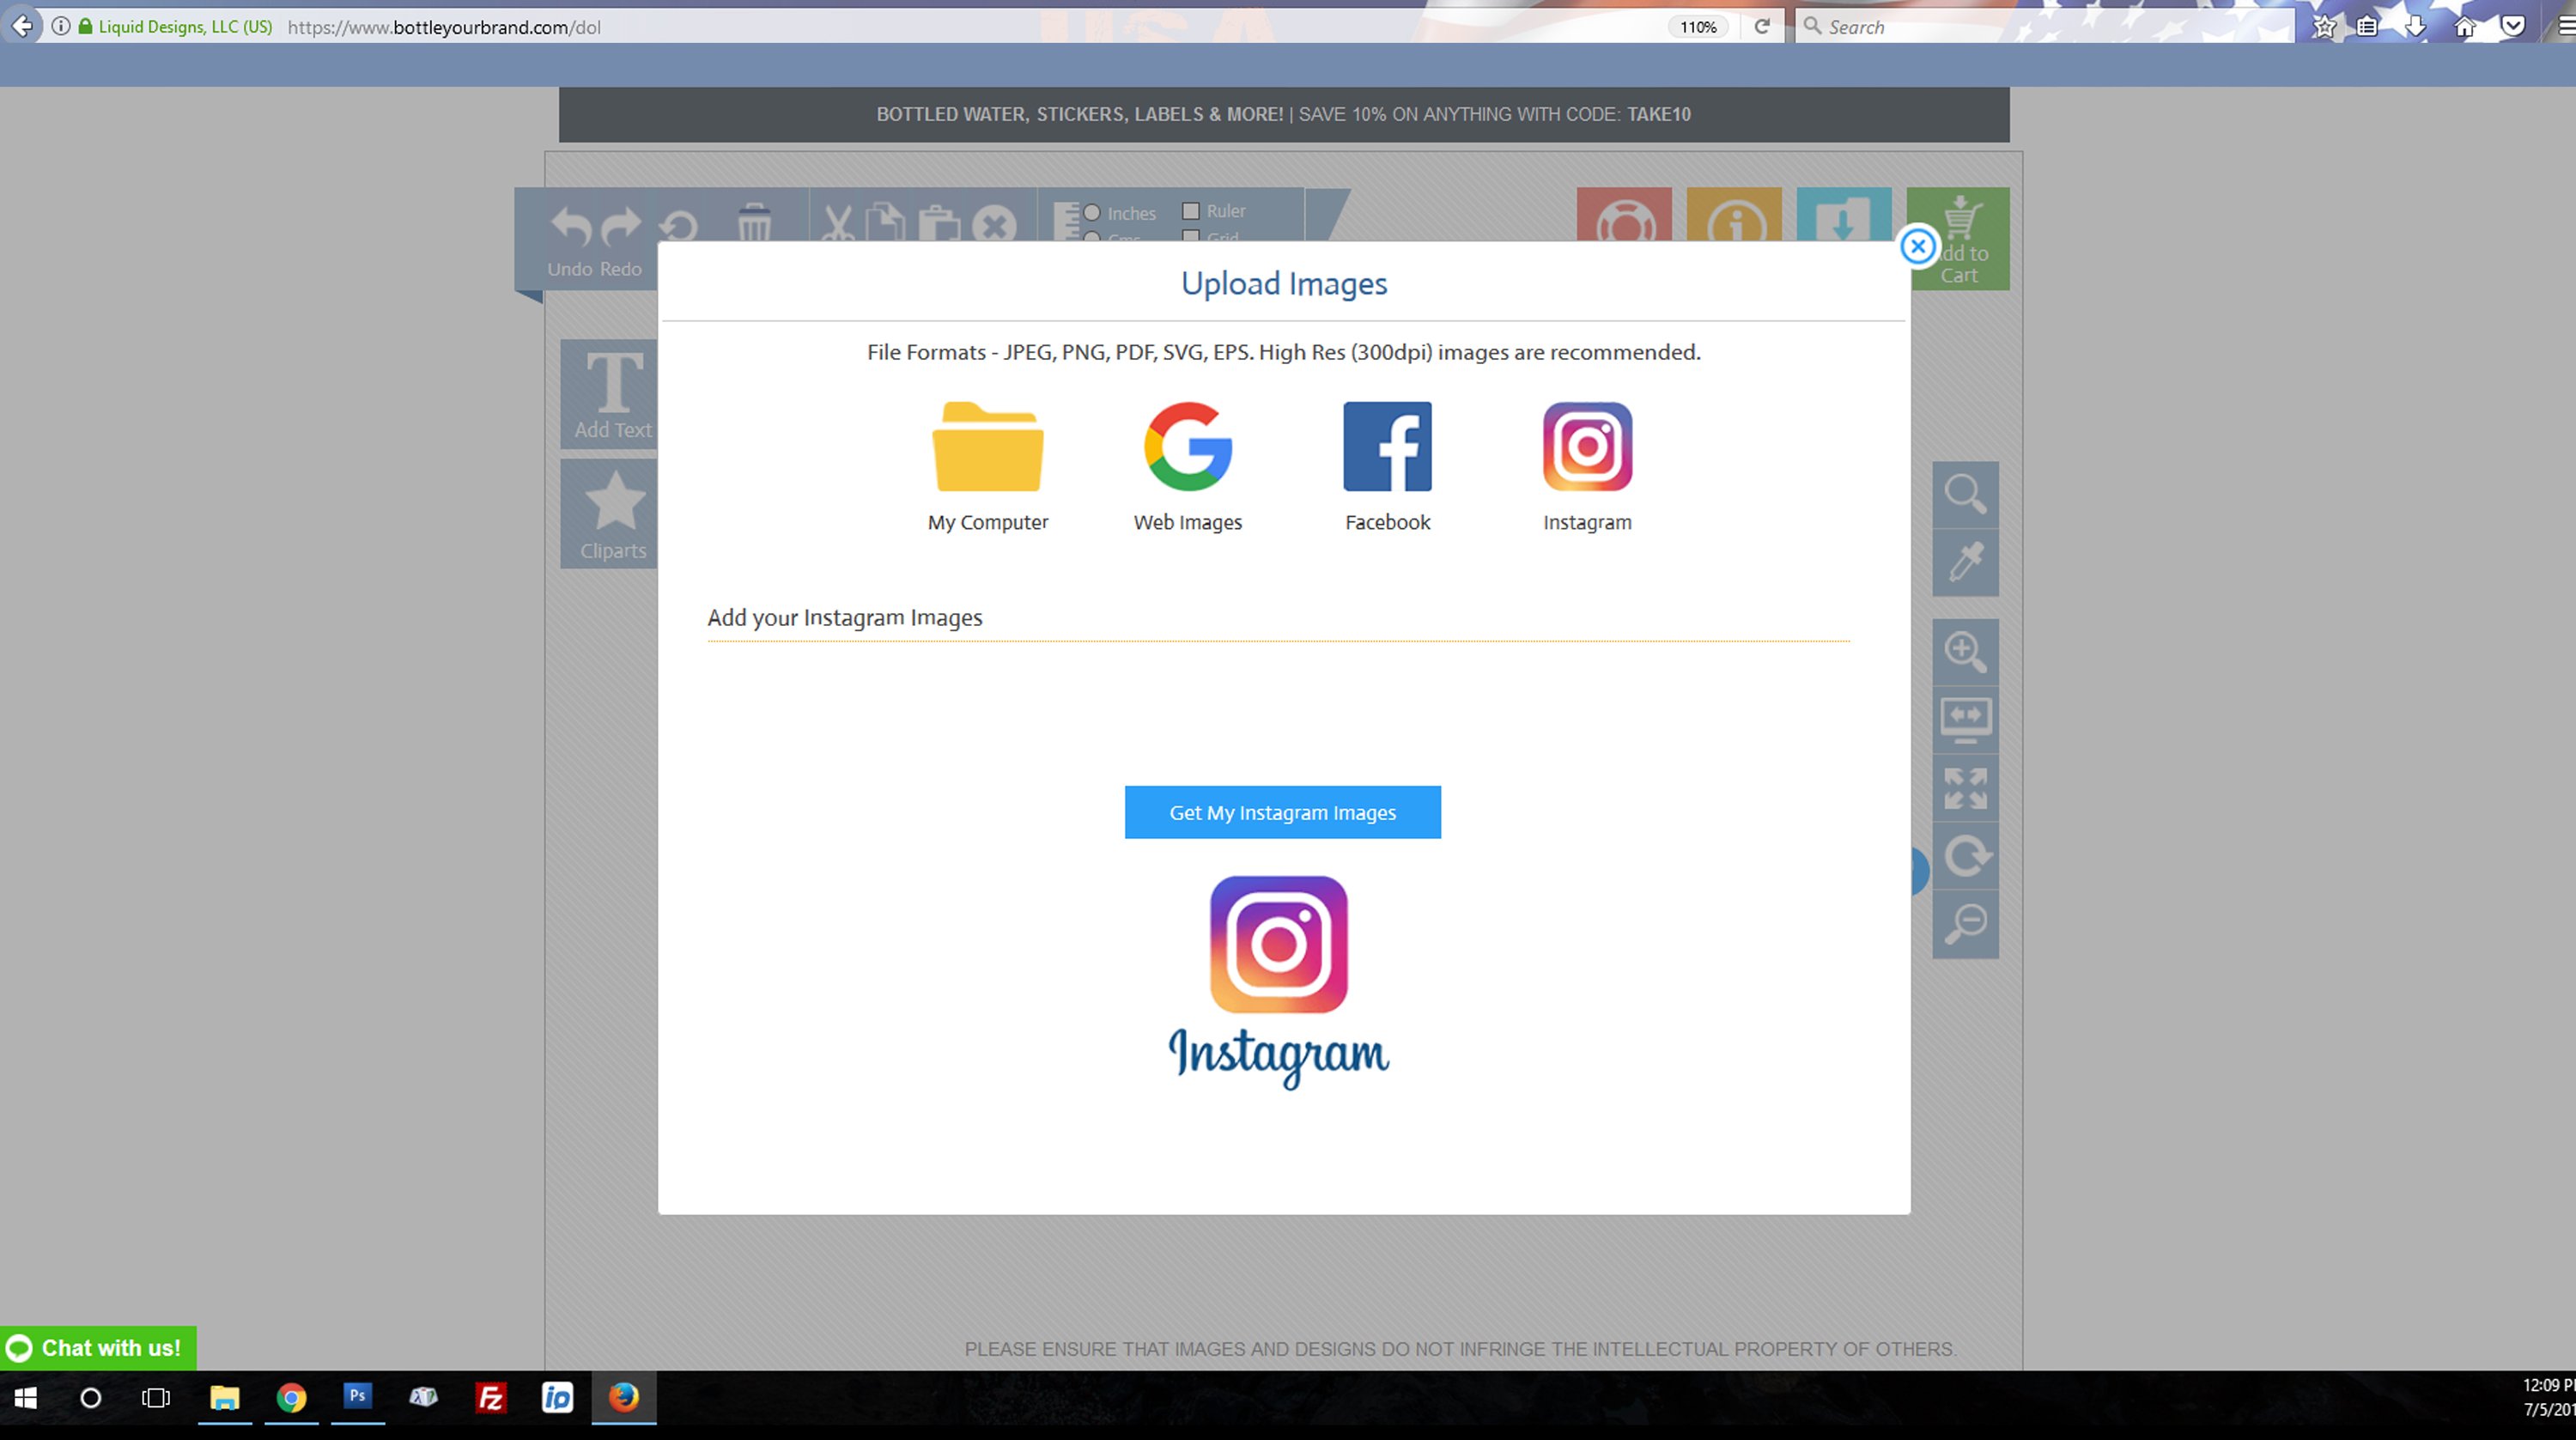
Task: Click the clipboard paste icon
Action: coord(938,223)
